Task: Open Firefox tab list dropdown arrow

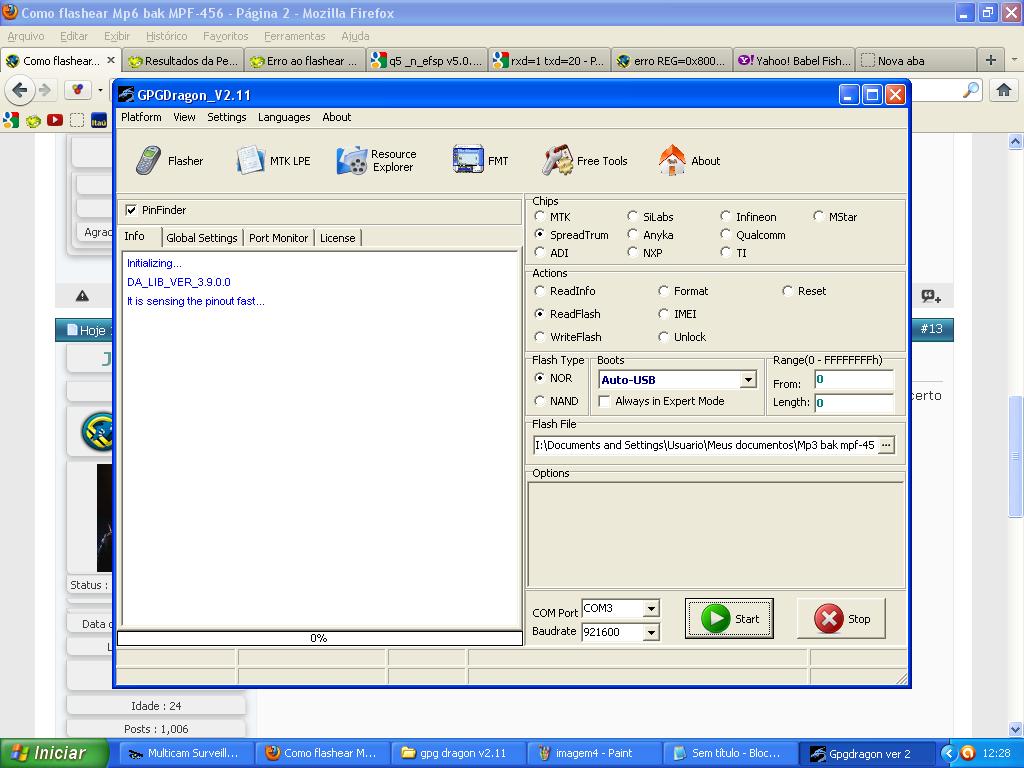Action: point(1014,60)
